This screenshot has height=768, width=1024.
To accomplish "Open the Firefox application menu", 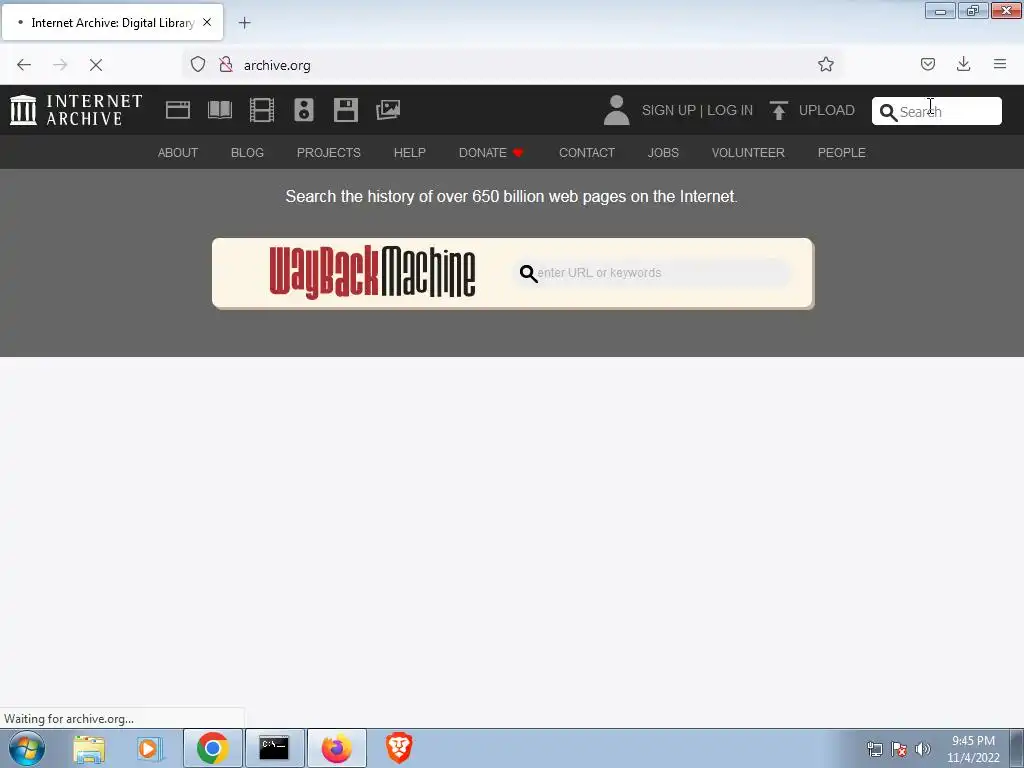I will pyautogui.click(x=1000, y=64).
